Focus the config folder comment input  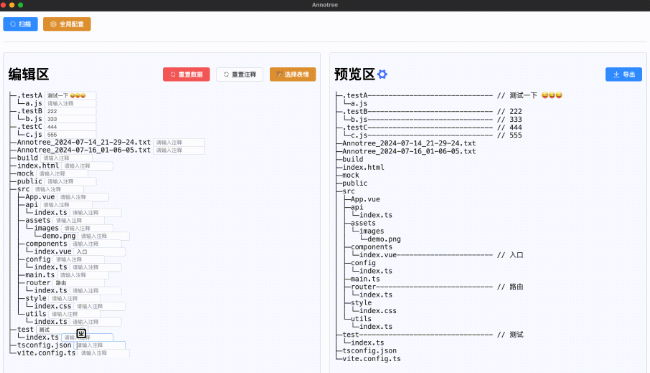tap(79, 259)
